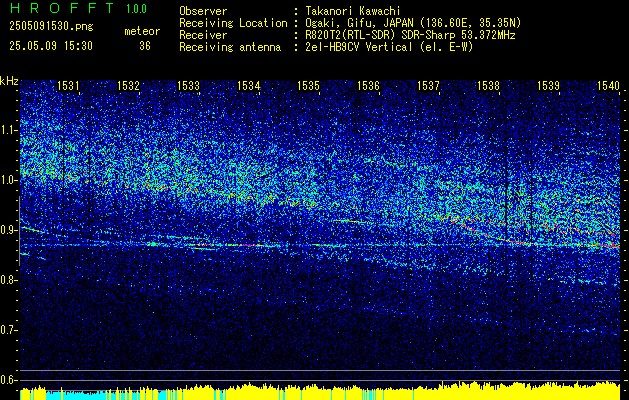Click the 1536 time marker
The width and height of the screenshot is (629, 400).
click(368, 85)
